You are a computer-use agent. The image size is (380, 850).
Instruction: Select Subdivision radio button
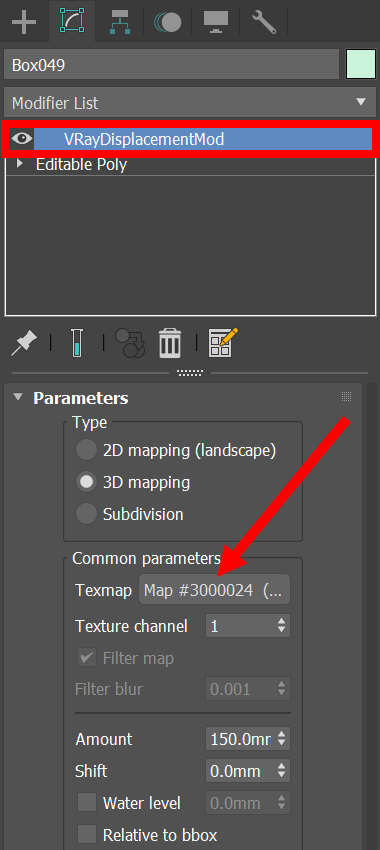click(x=86, y=514)
